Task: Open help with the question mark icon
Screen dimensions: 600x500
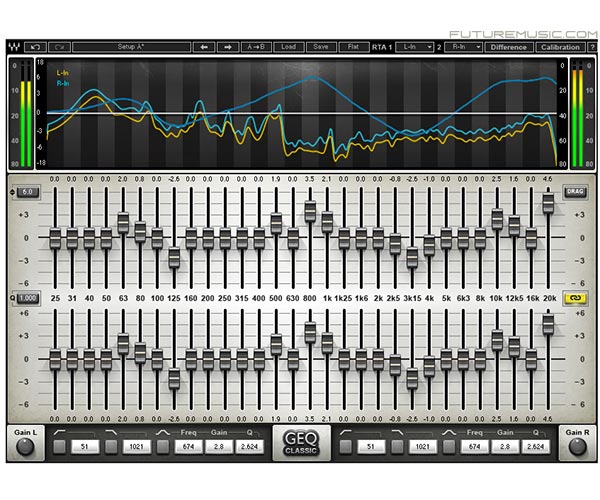Action: tap(593, 47)
